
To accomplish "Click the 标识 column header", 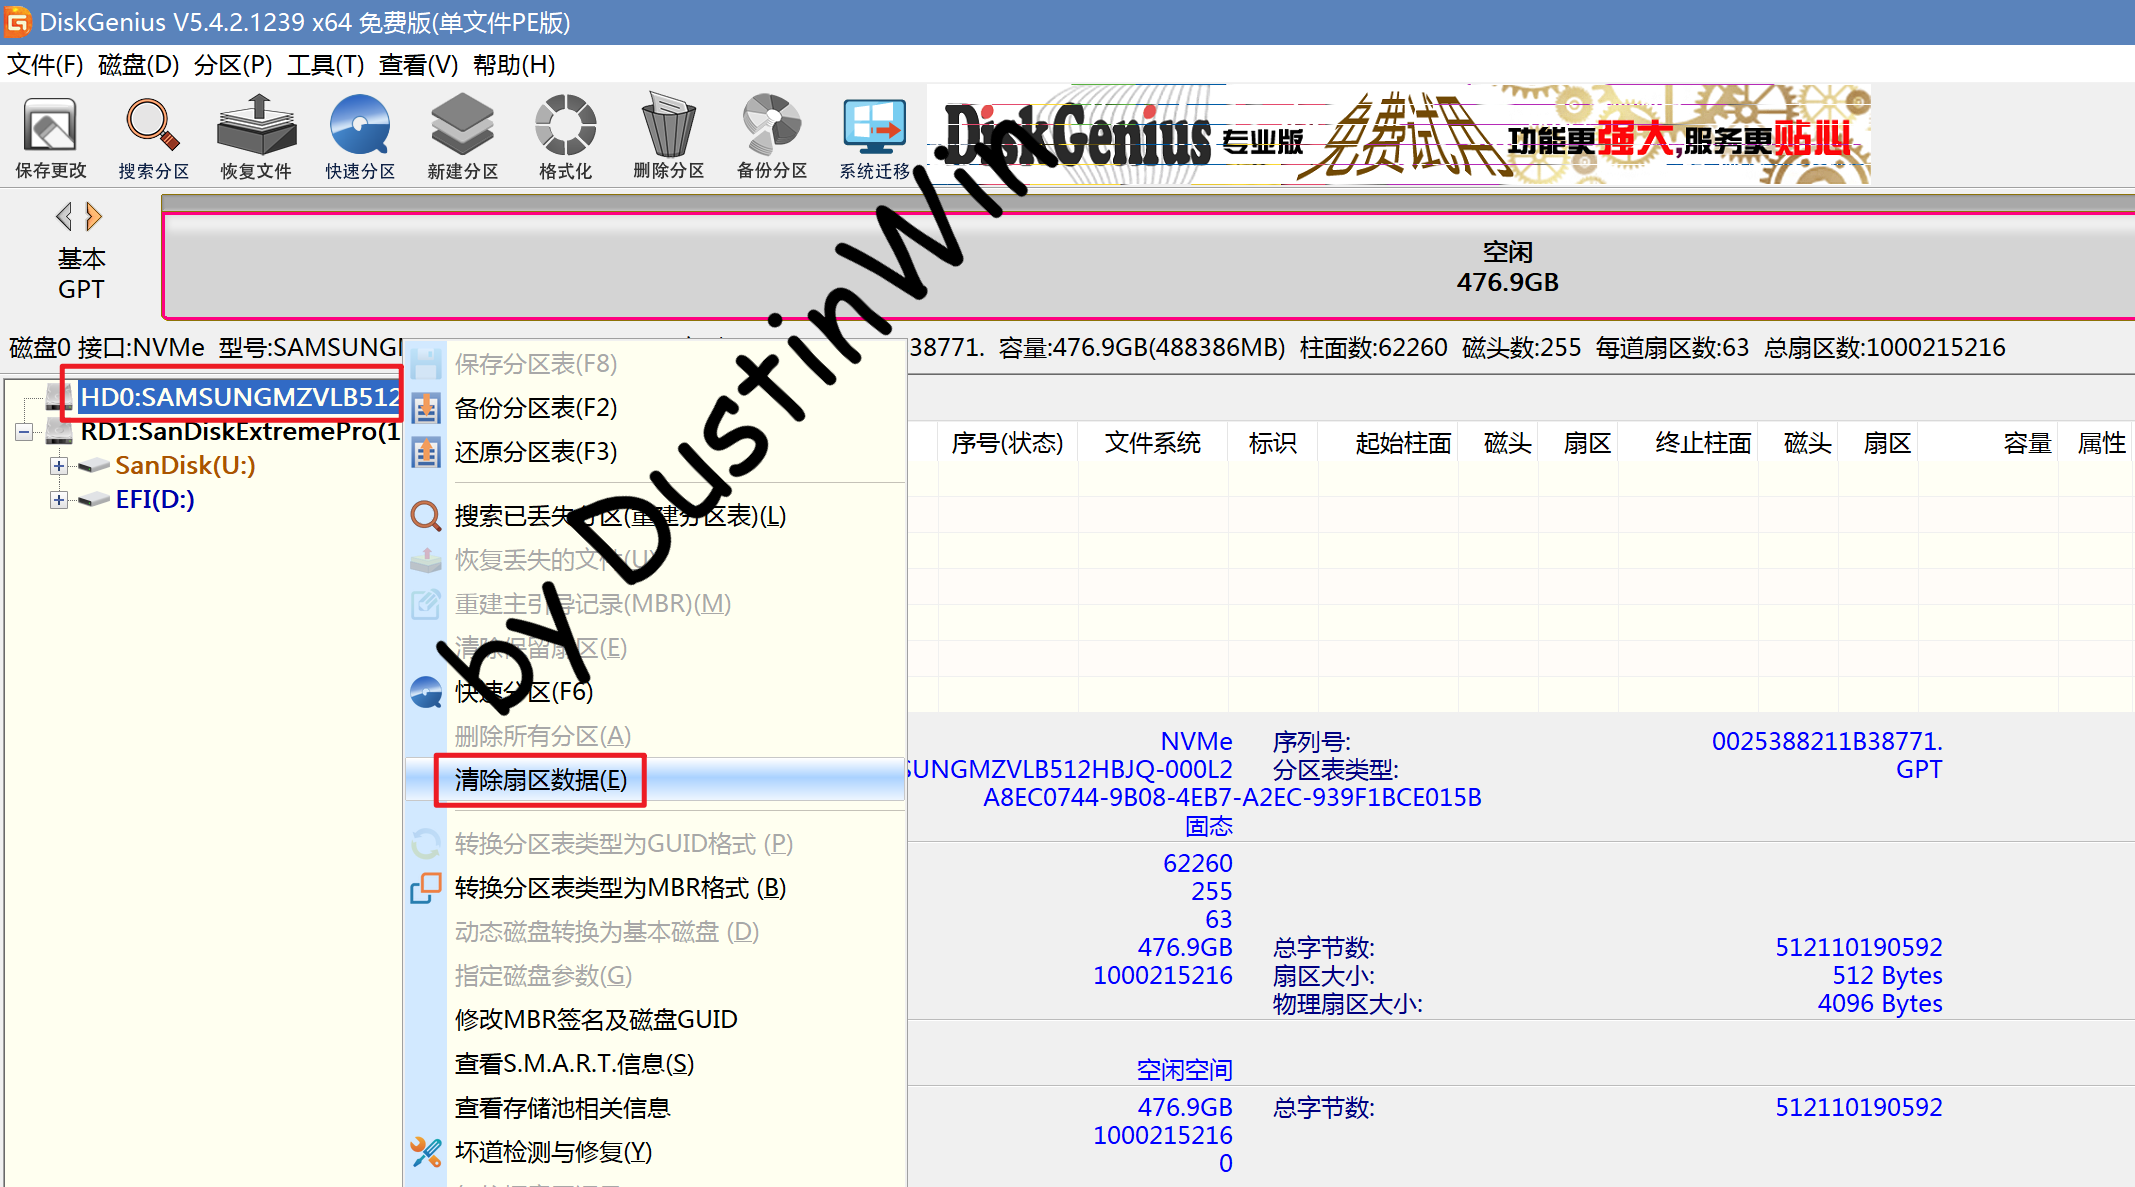I will tap(1273, 443).
